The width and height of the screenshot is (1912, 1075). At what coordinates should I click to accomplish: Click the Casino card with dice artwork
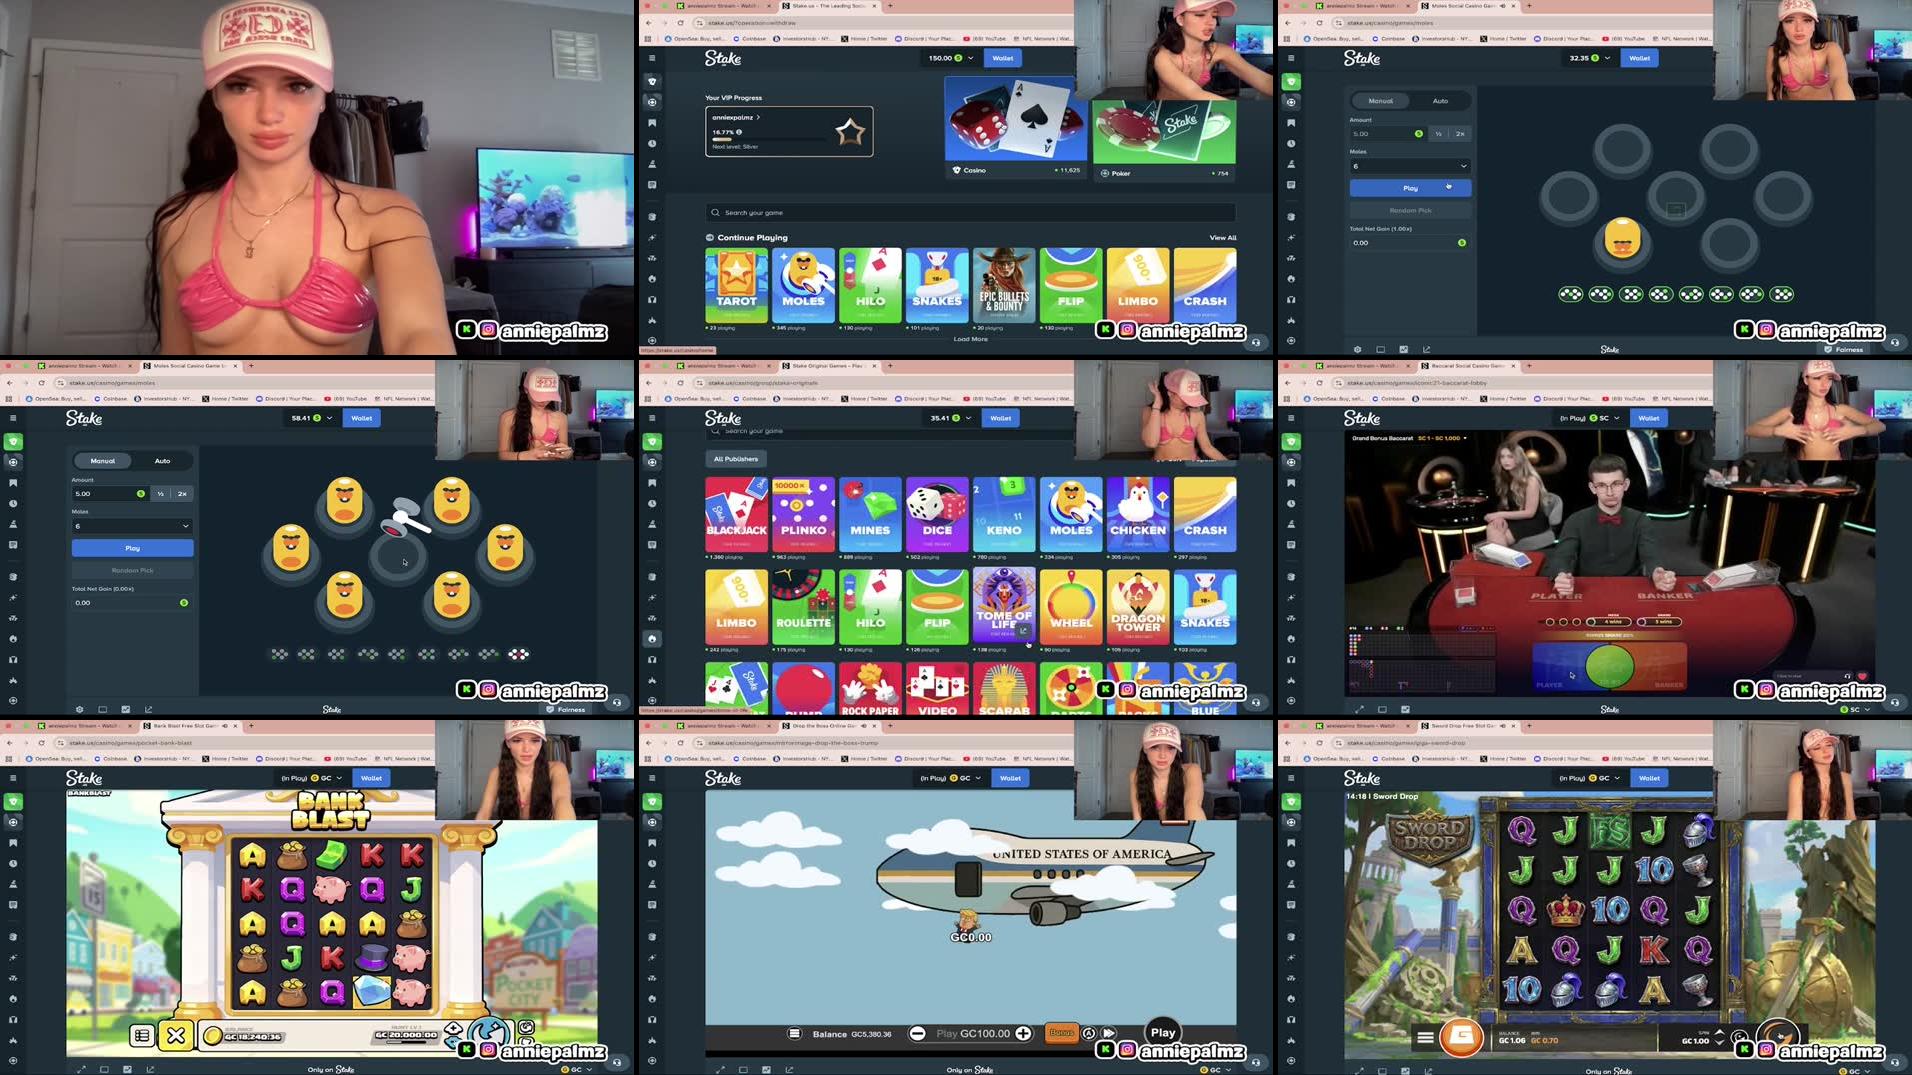(x=1016, y=128)
